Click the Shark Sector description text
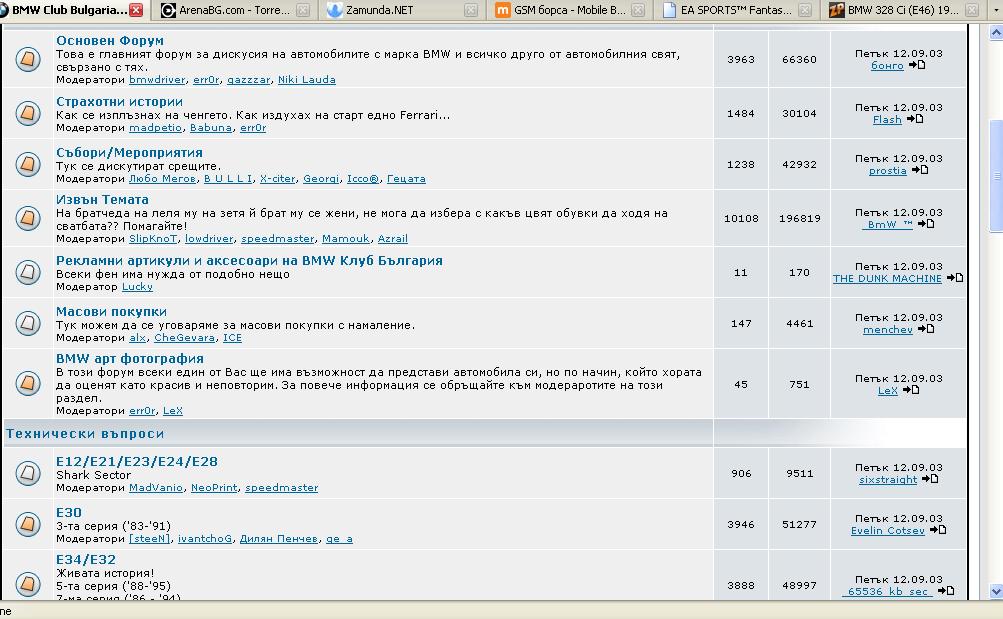The width and height of the screenshot is (1003, 619). point(93,475)
